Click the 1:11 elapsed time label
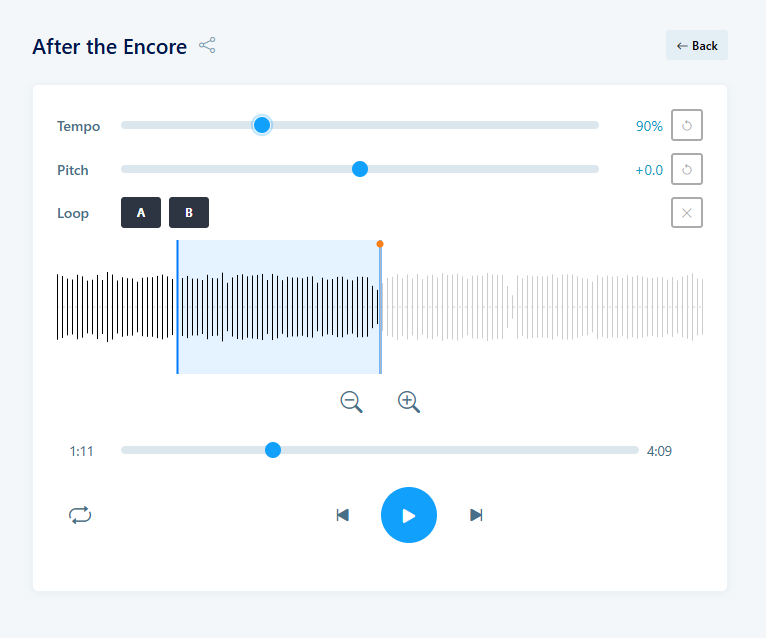Image resolution: width=766 pixels, height=638 pixels. (81, 451)
